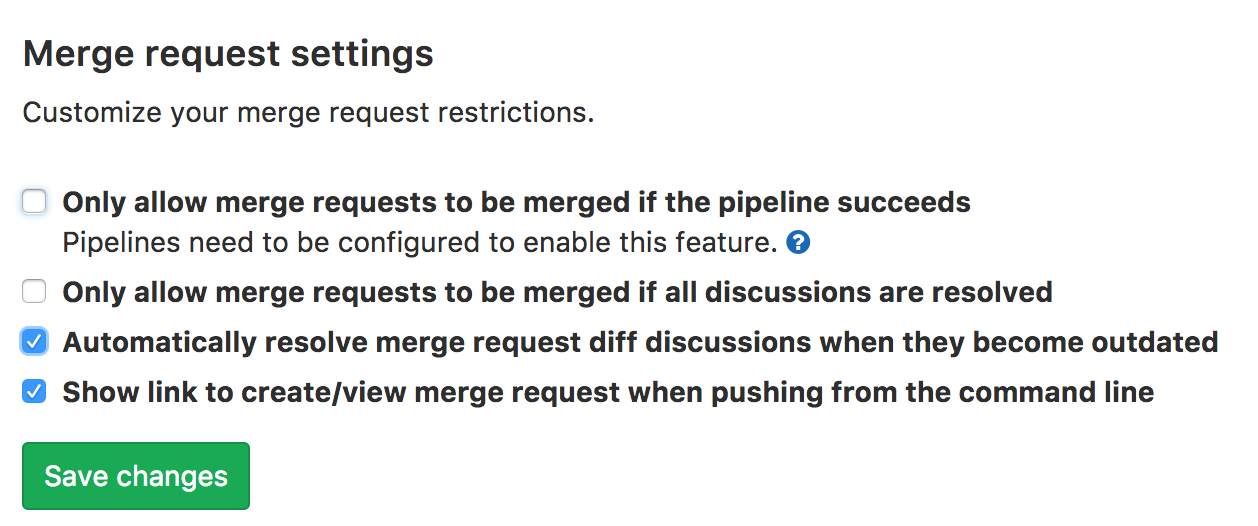Click label 'Only allow merge requests… pipeline succeeds'
This screenshot has width=1258, height=526.
tap(516, 203)
